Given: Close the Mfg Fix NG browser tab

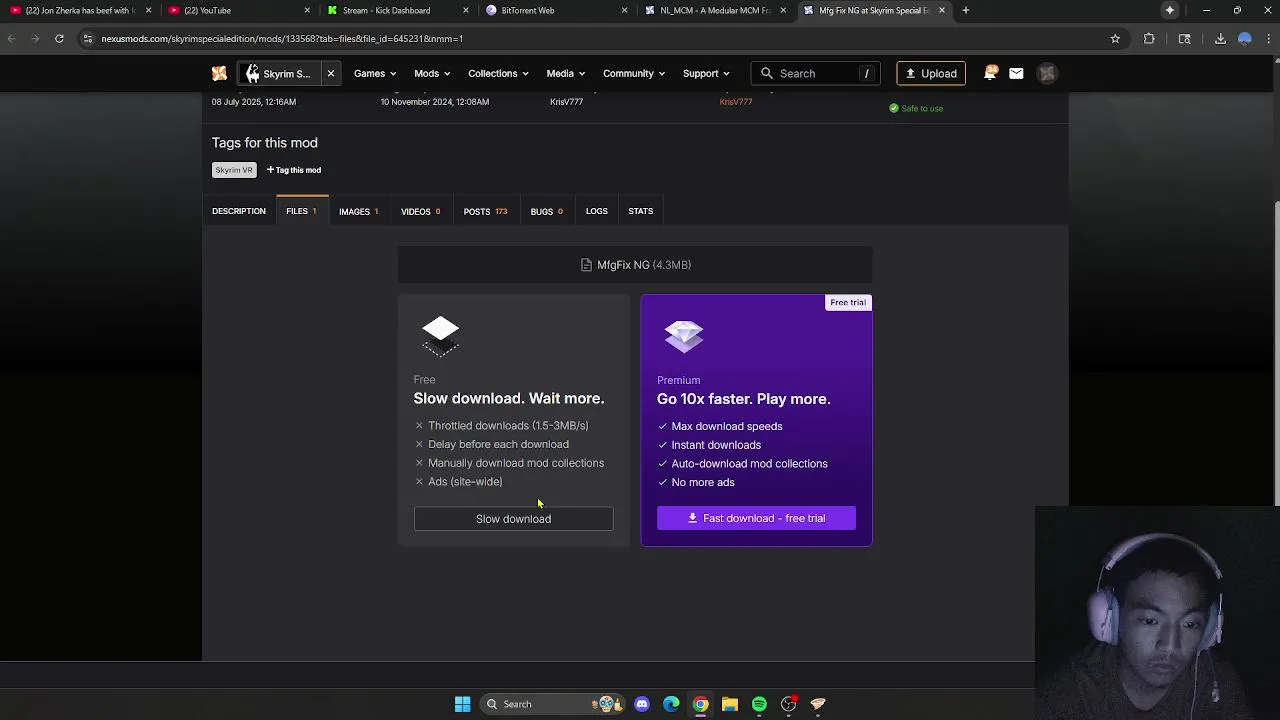Looking at the screenshot, I should (941, 10).
